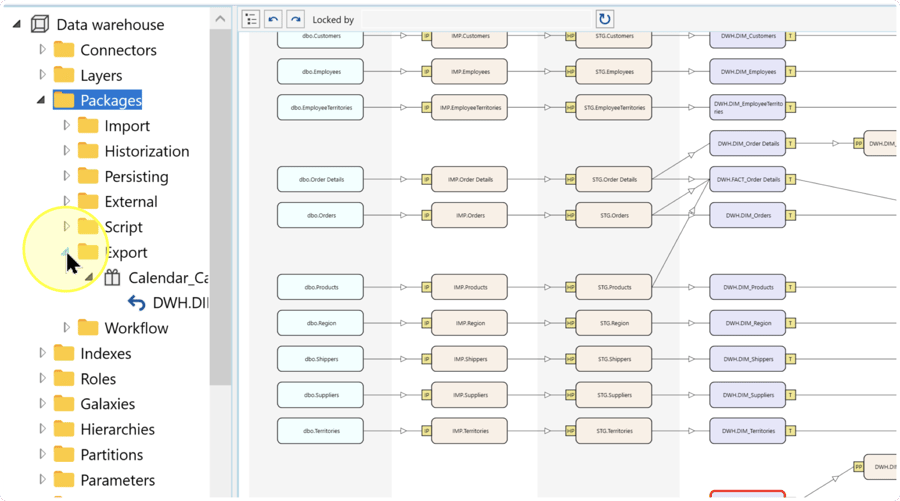Click IP badge on IMP.Shippers node
The height and width of the screenshot is (501, 900).
point(426,359)
